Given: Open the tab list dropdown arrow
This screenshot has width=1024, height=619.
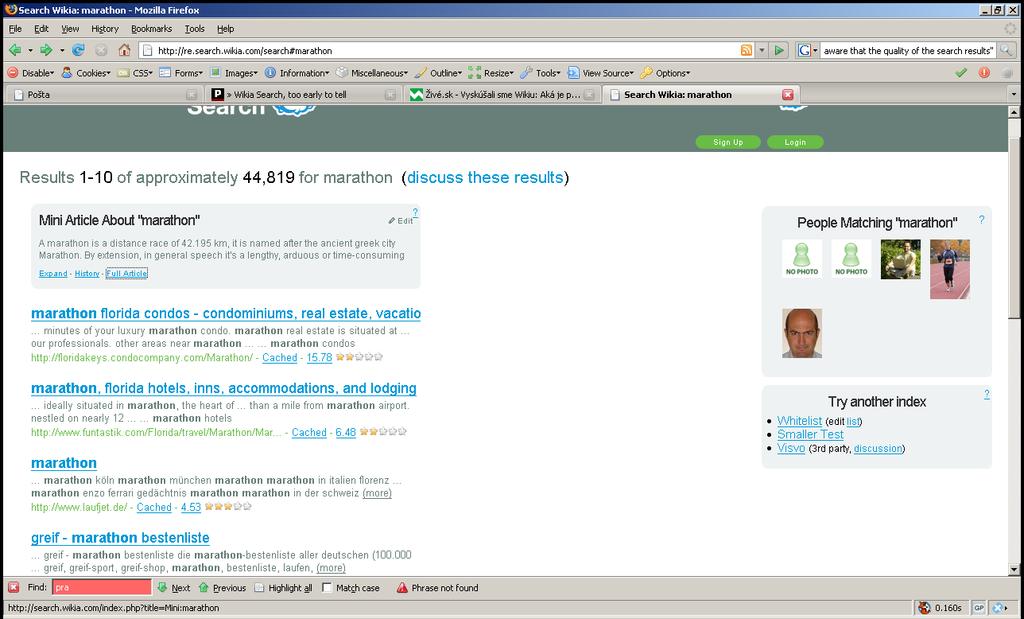Looking at the screenshot, I should click(1014, 95).
